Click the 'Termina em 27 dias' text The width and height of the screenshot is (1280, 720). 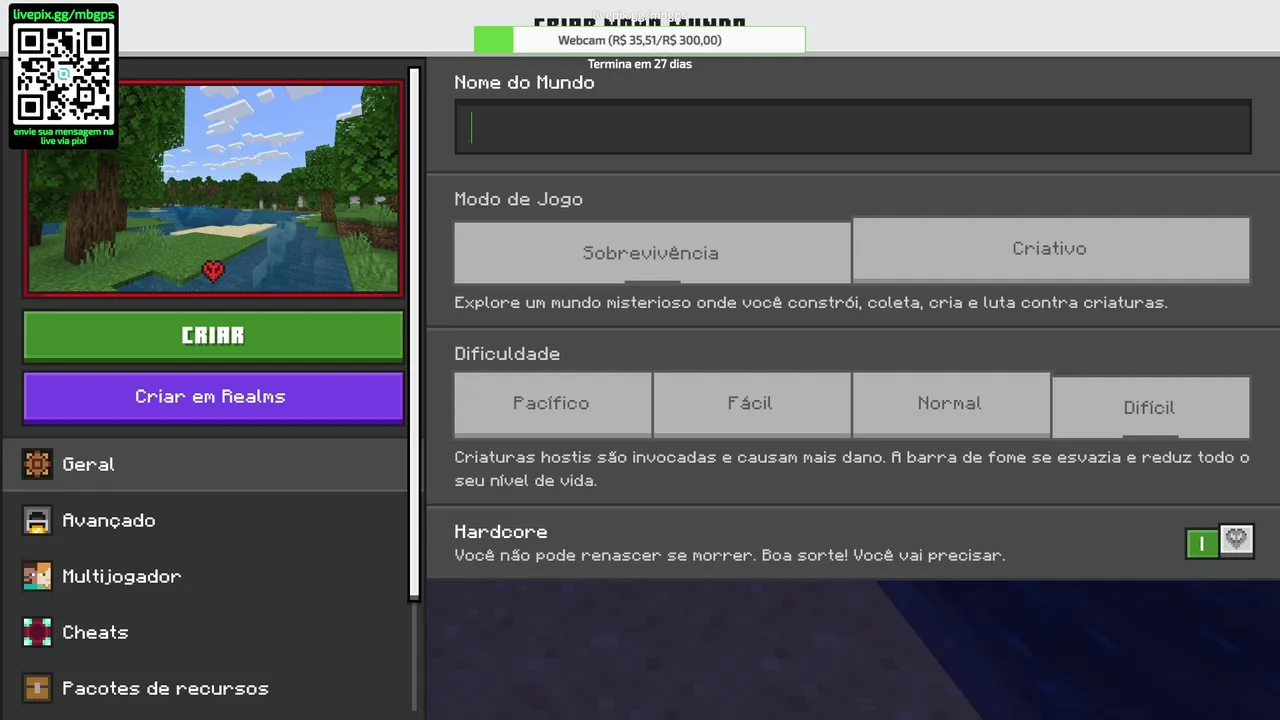[639, 64]
